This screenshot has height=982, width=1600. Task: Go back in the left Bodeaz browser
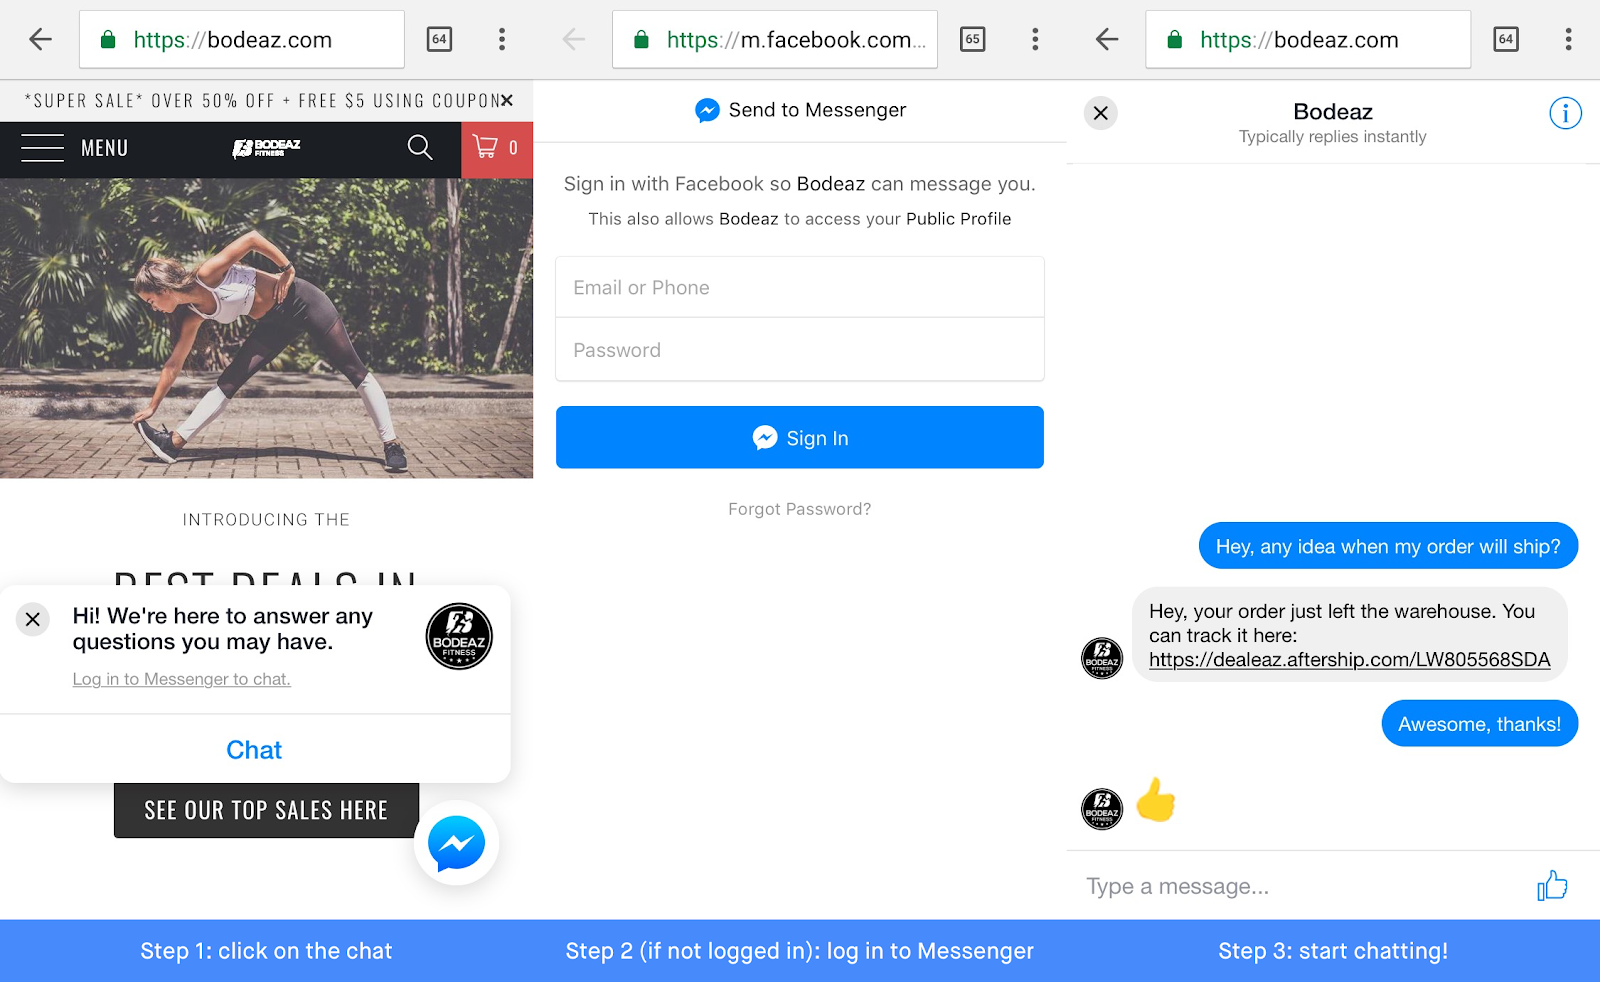click(40, 40)
